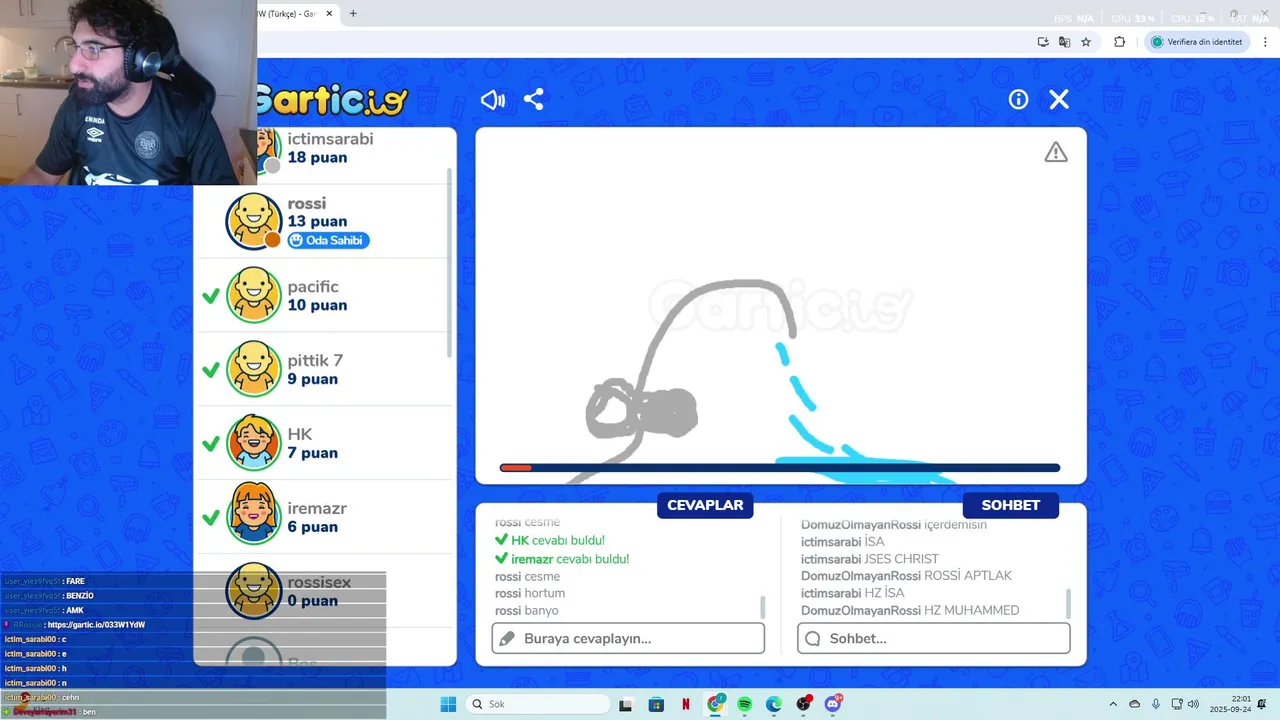Click the taskbar search box 'Sök'
The height and width of the screenshot is (720, 1280).
click(538, 704)
